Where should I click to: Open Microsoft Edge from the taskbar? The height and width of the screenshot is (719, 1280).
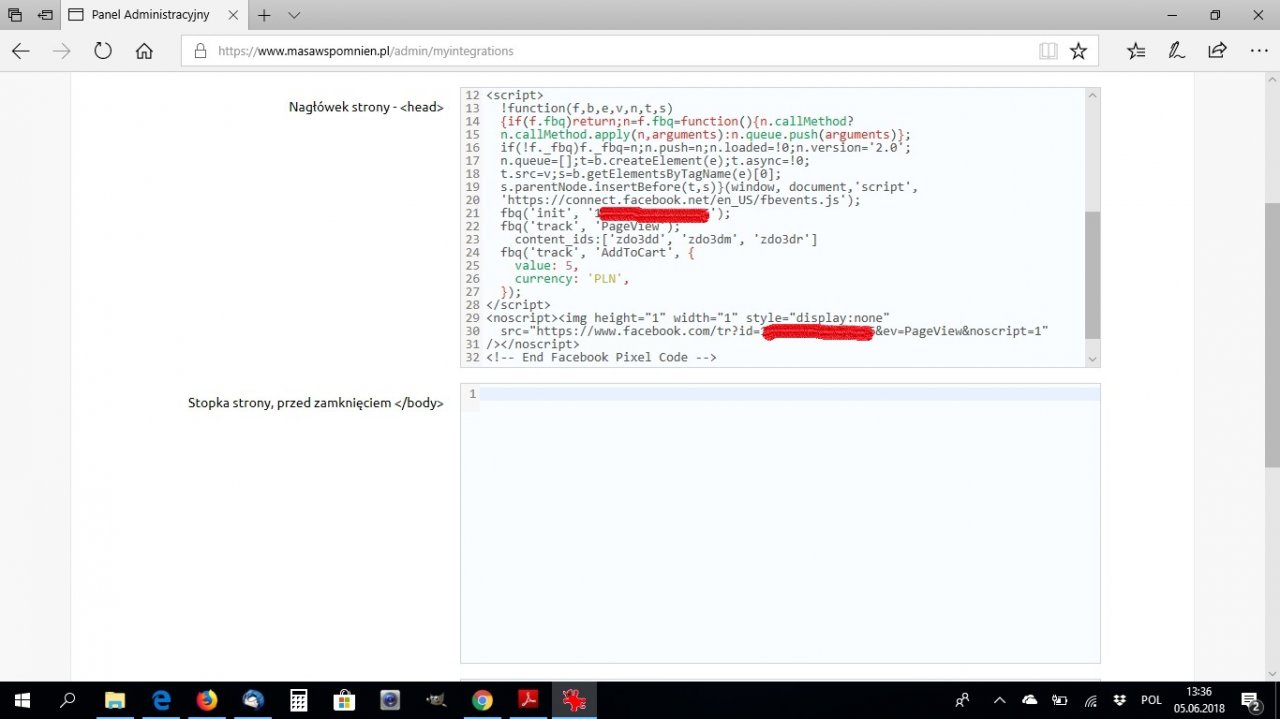point(161,700)
